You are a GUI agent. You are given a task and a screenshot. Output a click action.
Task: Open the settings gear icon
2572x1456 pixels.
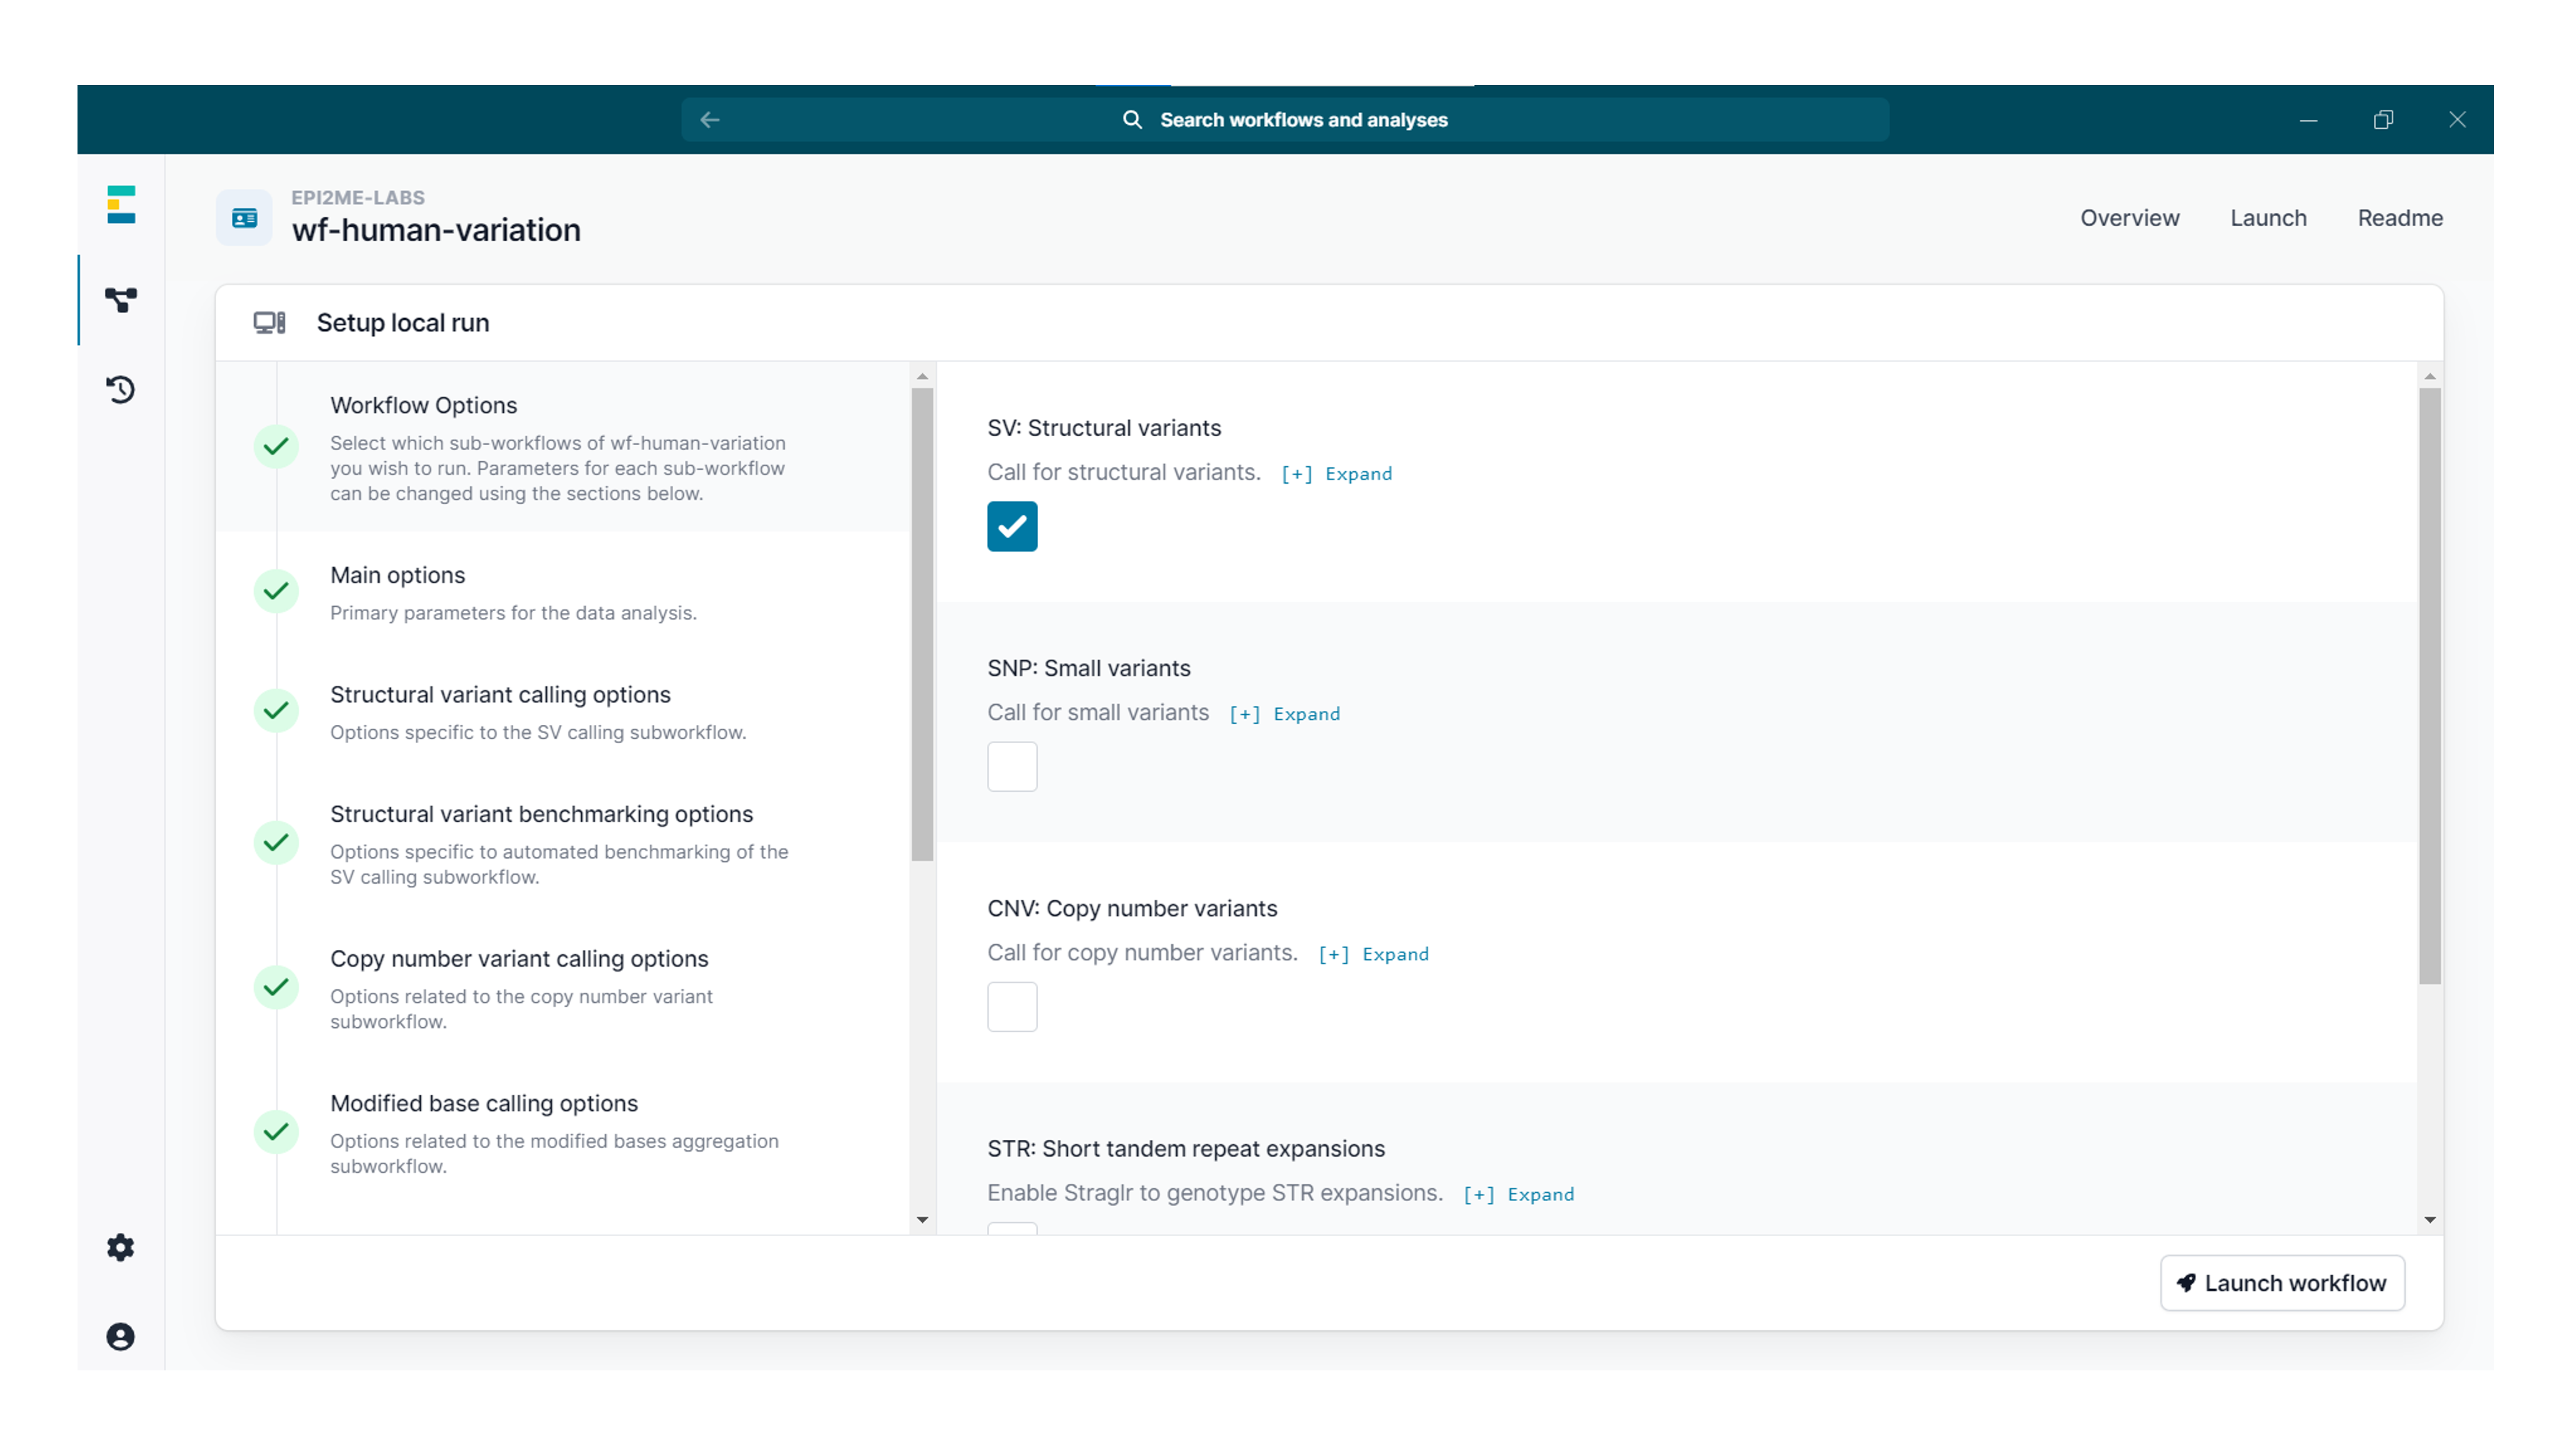(121, 1247)
